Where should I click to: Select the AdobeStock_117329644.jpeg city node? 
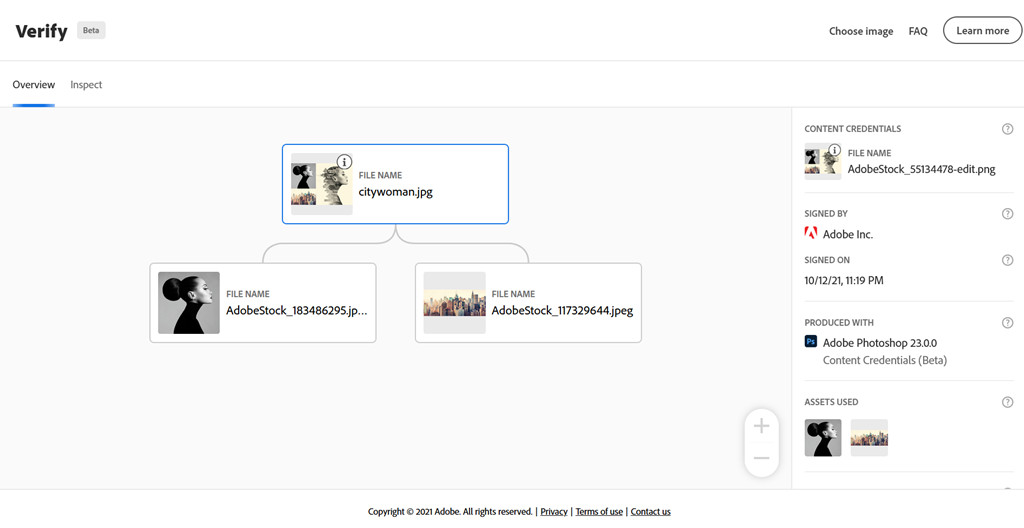(x=528, y=303)
